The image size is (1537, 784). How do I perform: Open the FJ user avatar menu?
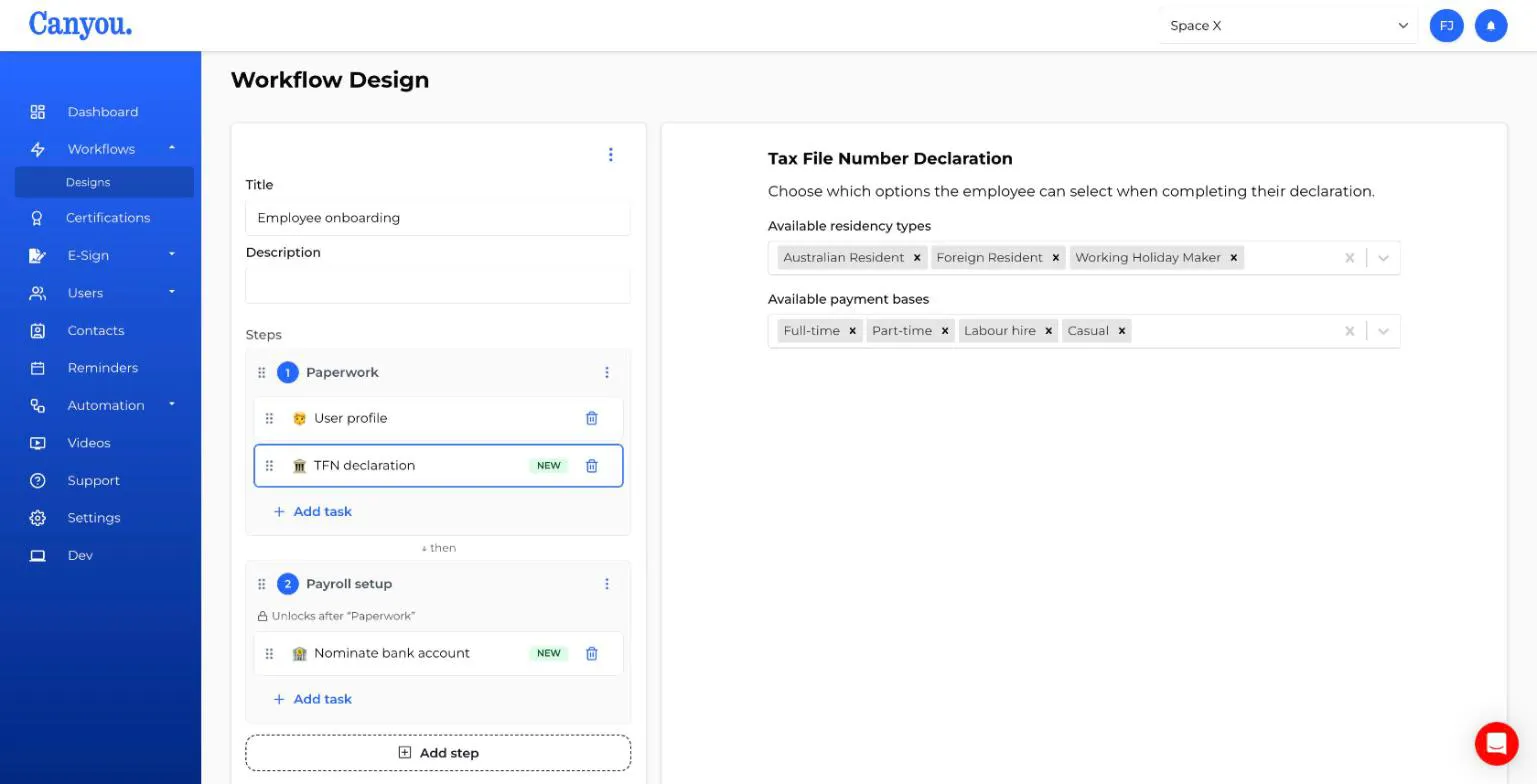pyautogui.click(x=1446, y=26)
